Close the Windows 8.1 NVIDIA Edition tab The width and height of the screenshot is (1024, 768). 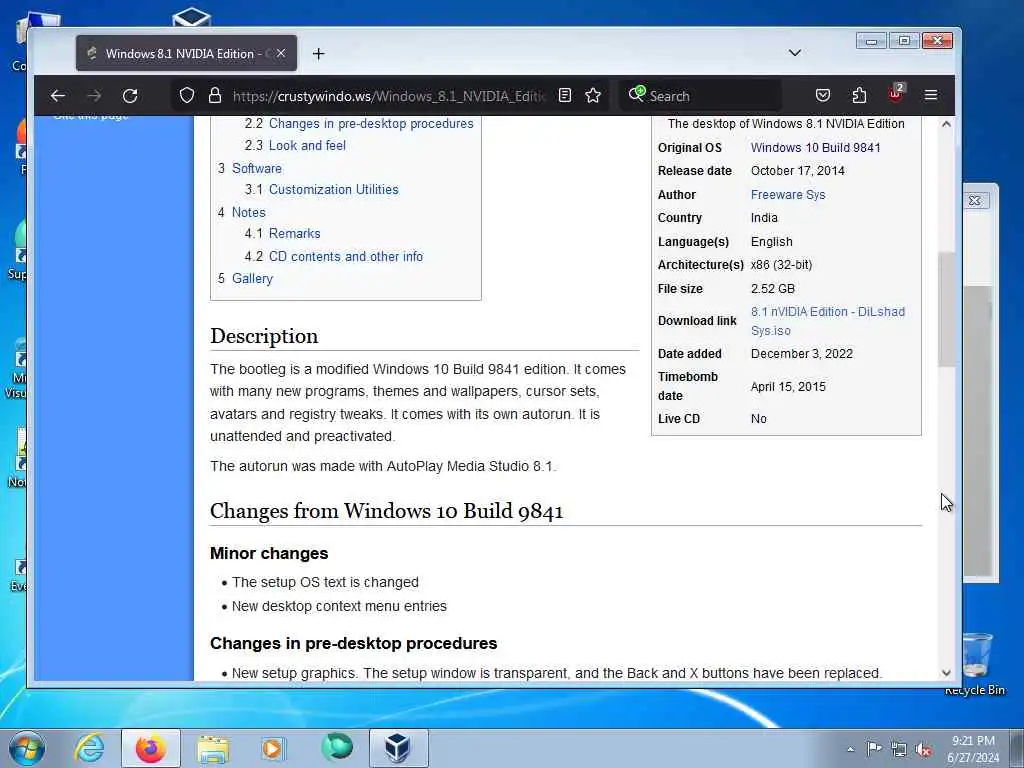click(x=281, y=54)
